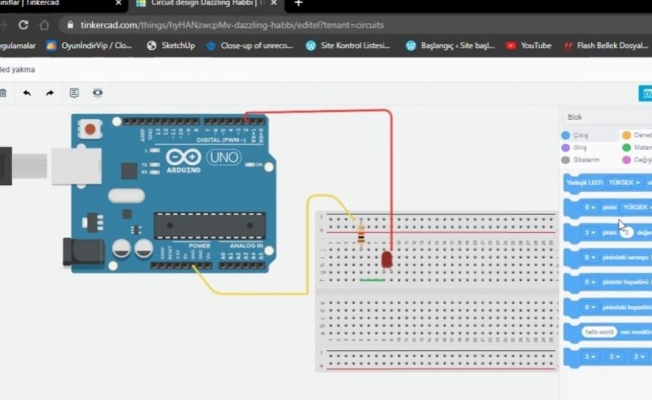
Task: Select the purple Giriş block category
Action: pyautogui.click(x=566, y=147)
